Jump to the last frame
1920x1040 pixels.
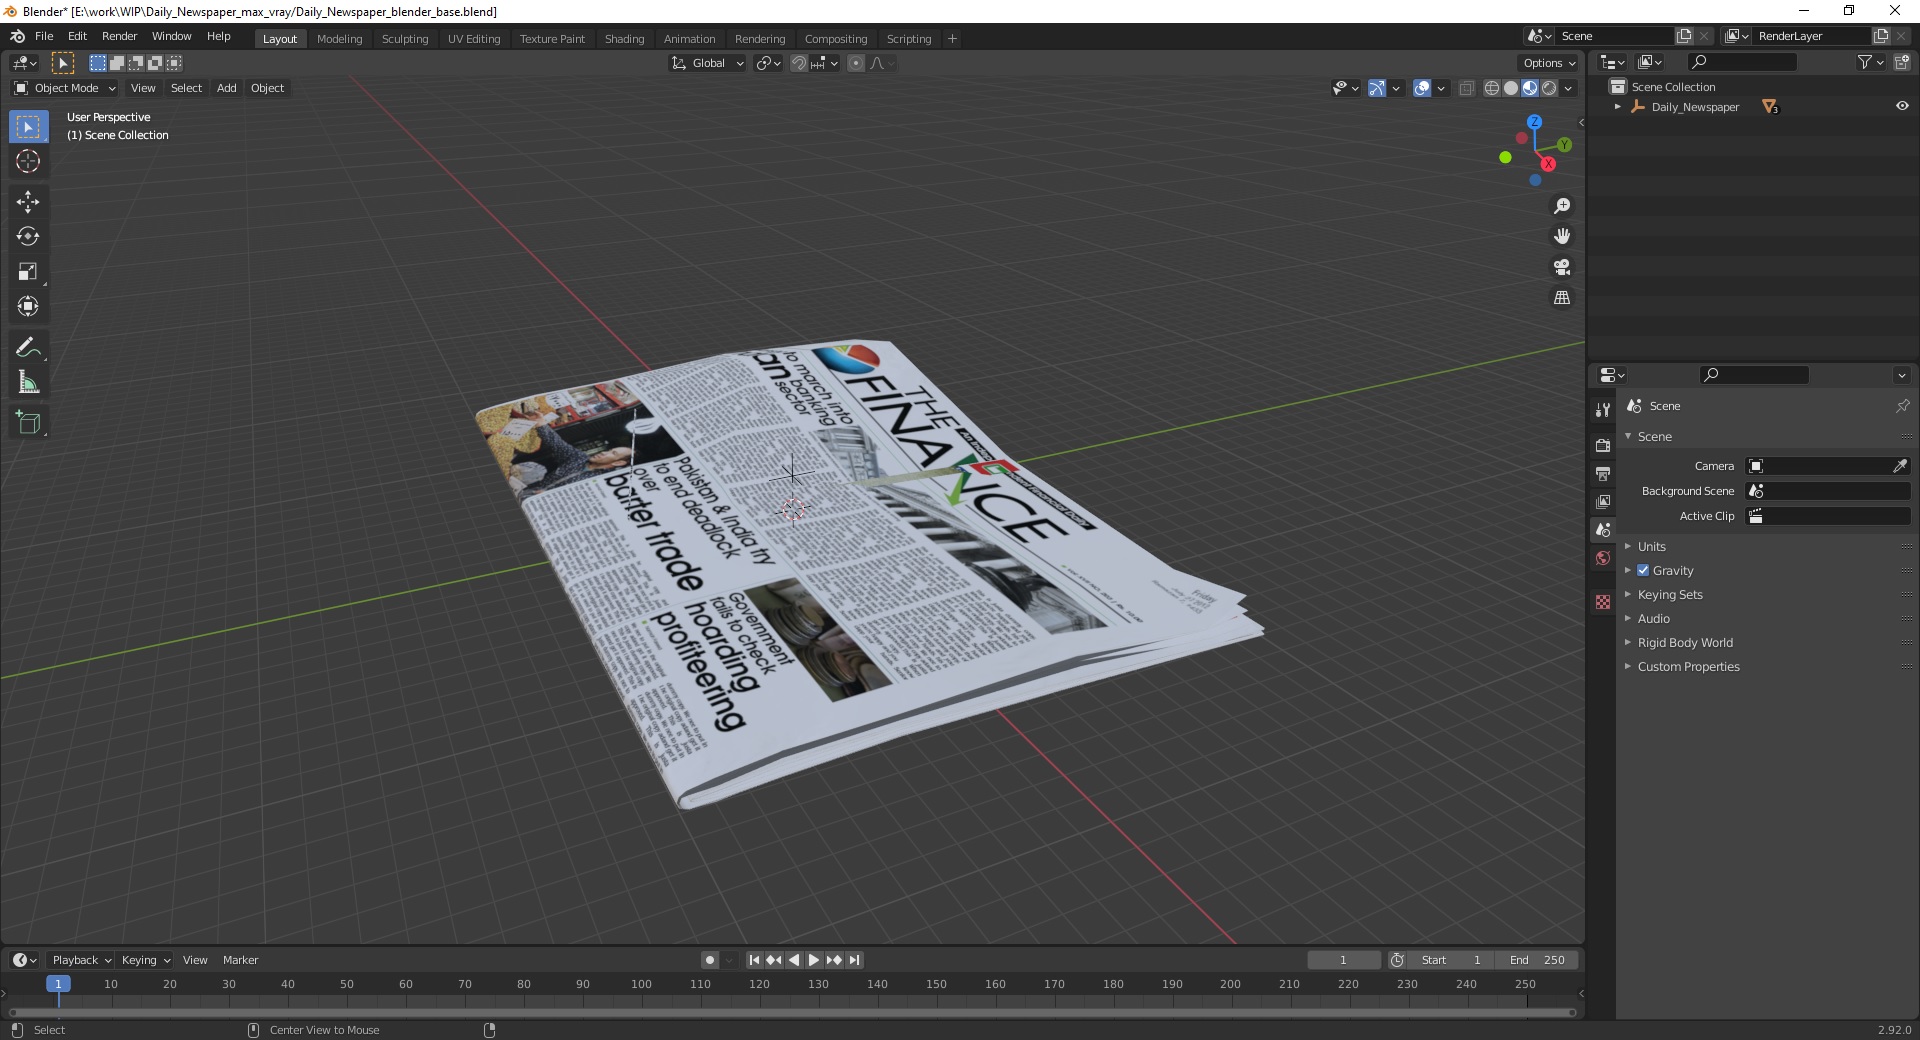854,960
